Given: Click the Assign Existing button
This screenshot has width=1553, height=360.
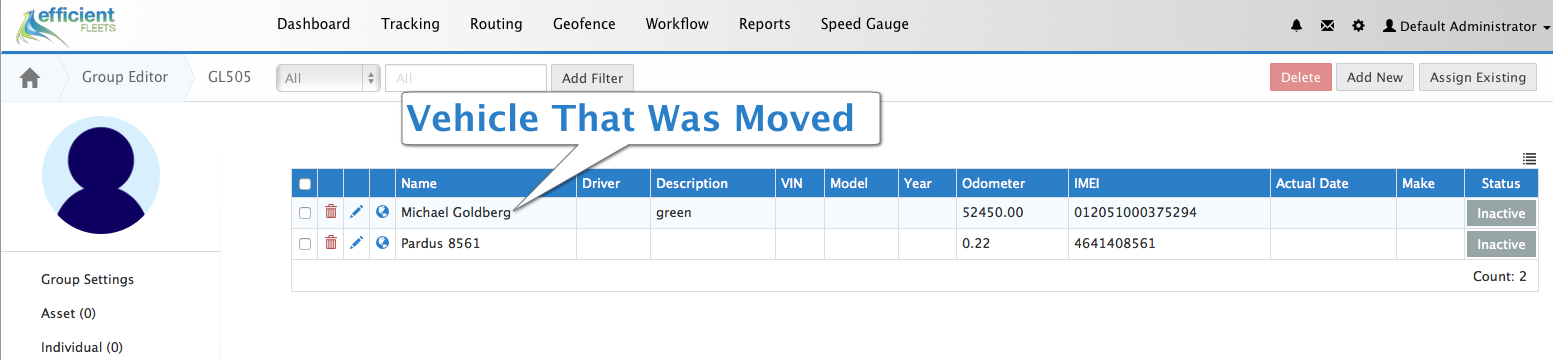Looking at the screenshot, I should pyautogui.click(x=1478, y=77).
